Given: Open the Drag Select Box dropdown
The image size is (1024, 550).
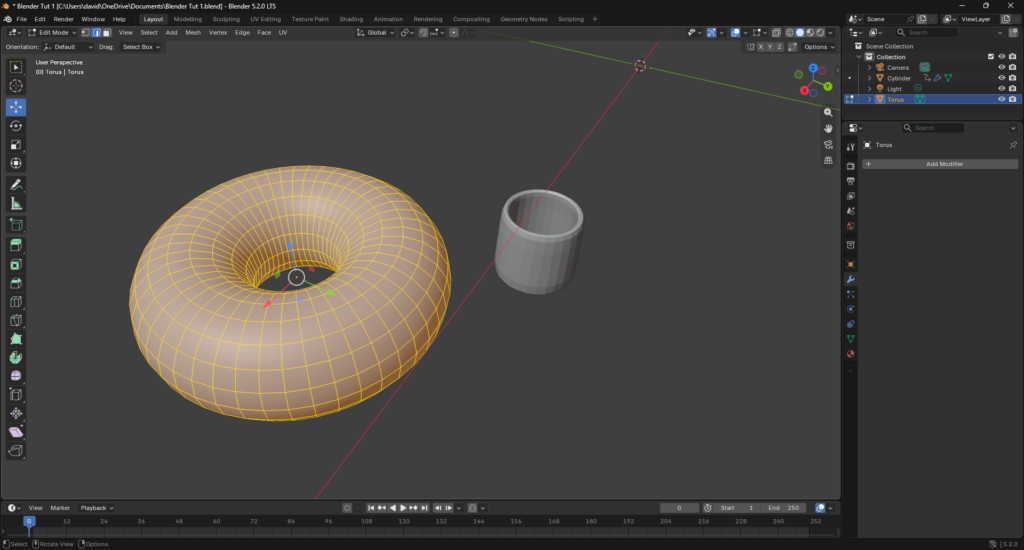Looking at the screenshot, I should point(140,47).
